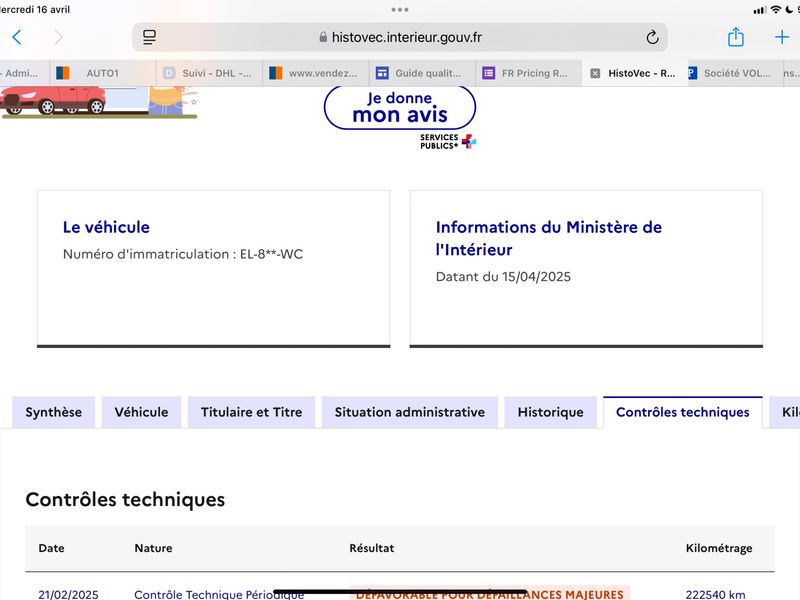Open the Historique section tab
This screenshot has height=600, width=800.
click(551, 412)
